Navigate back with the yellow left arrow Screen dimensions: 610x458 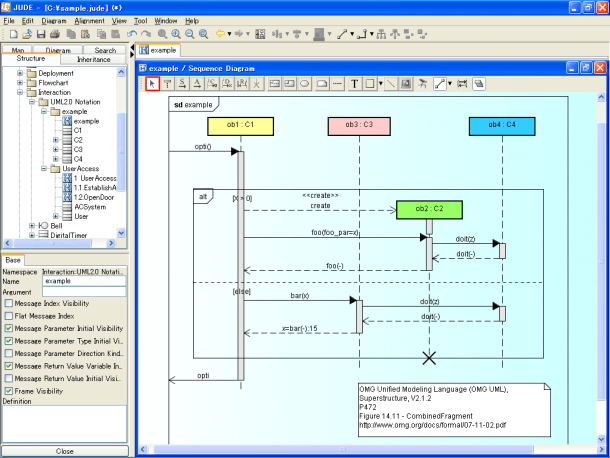(220, 34)
